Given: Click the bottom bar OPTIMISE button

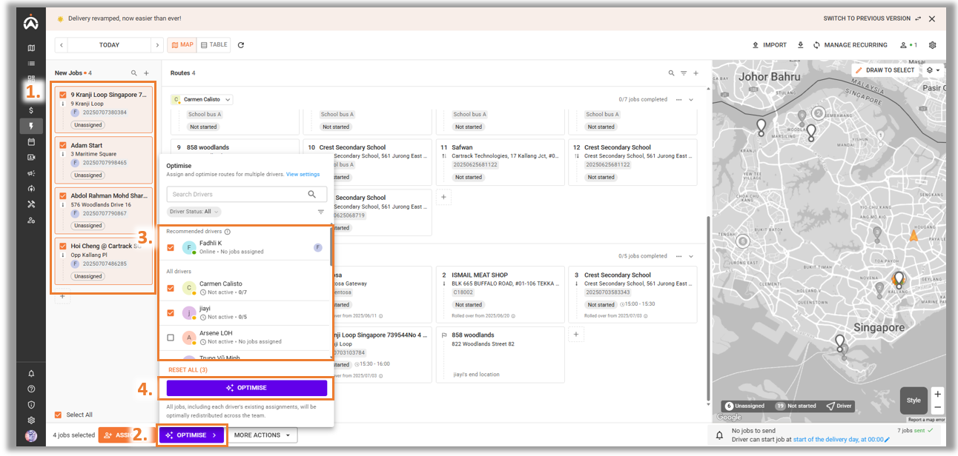Looking at the screenshot, I should click(192, 435).
